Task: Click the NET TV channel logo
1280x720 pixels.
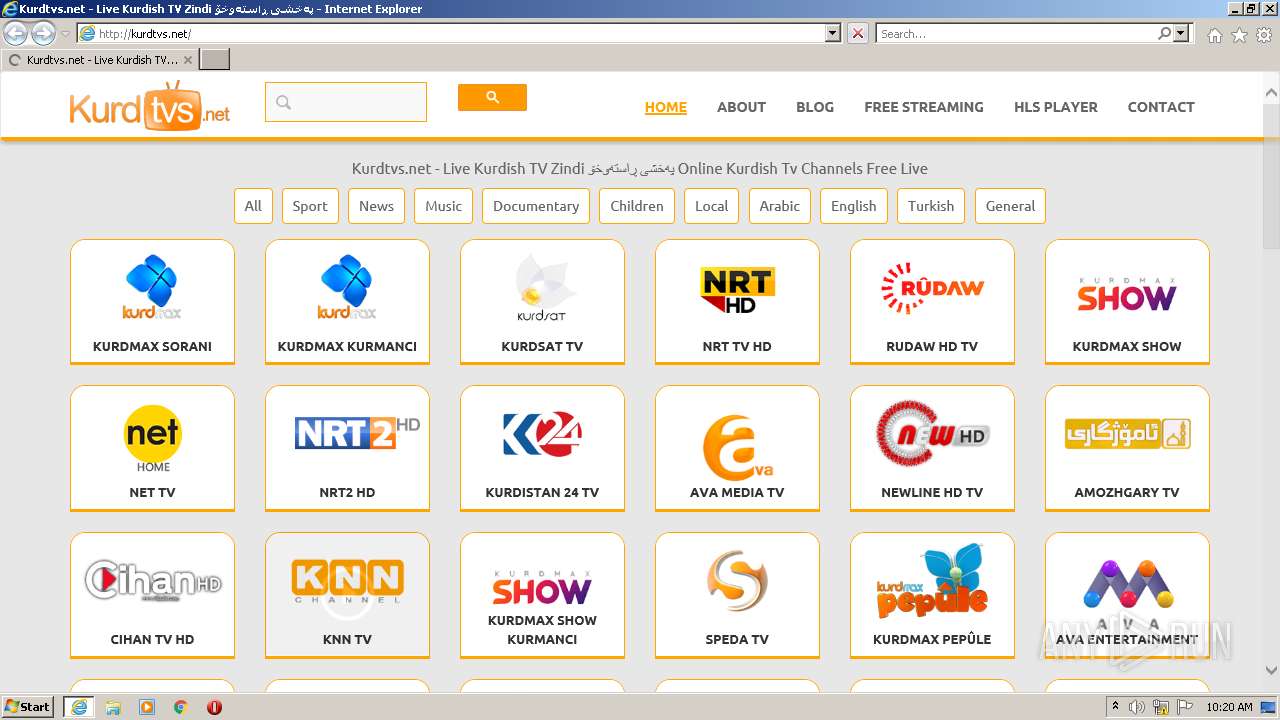Action: (152, 438)
